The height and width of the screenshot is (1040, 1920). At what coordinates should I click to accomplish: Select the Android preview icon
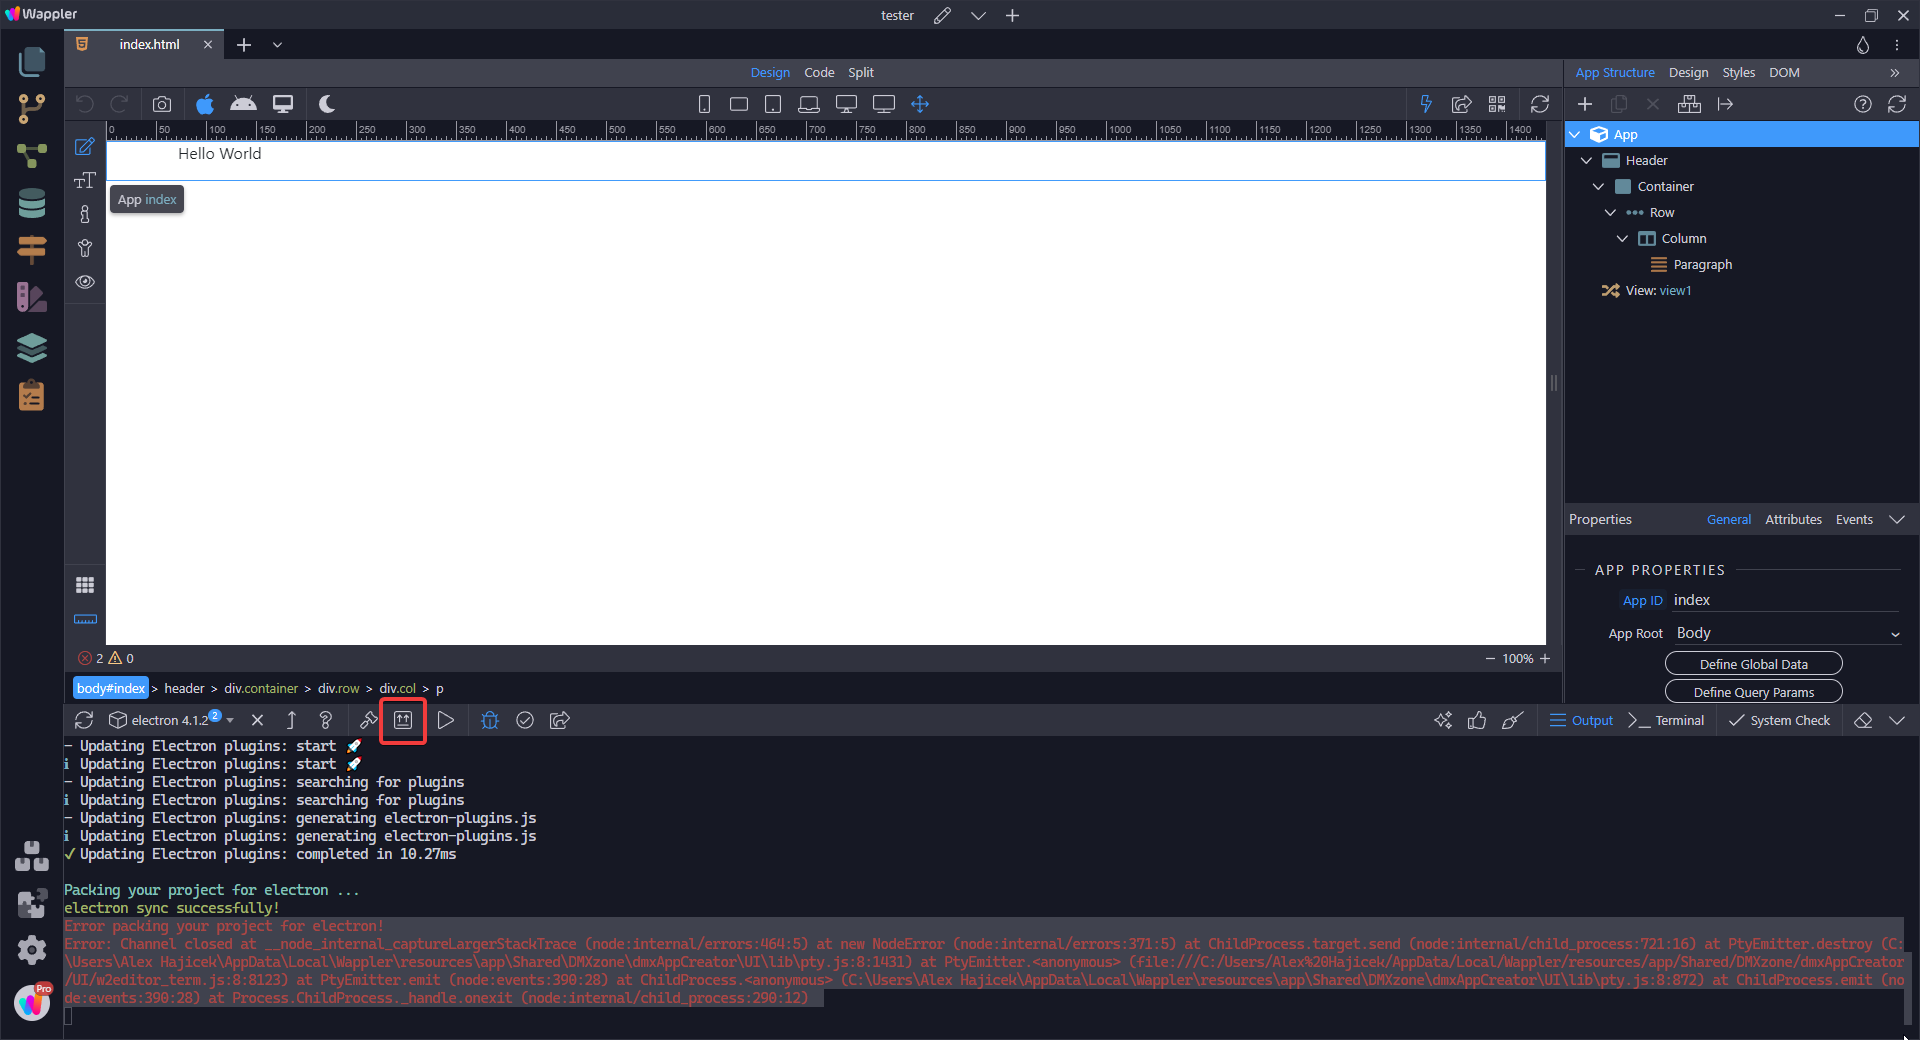(243, 104)
